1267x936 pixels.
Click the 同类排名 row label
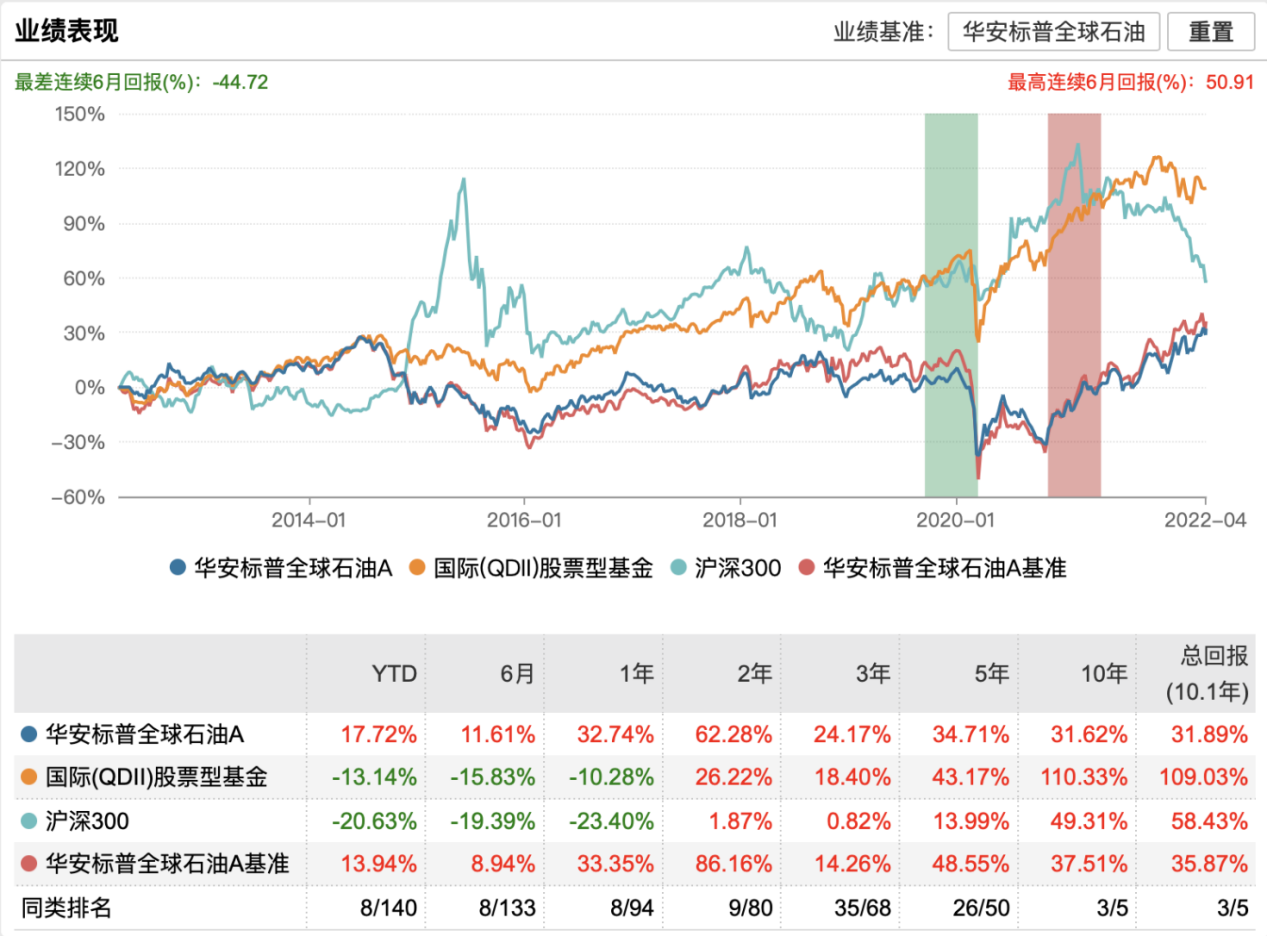(x=67, y=908)
